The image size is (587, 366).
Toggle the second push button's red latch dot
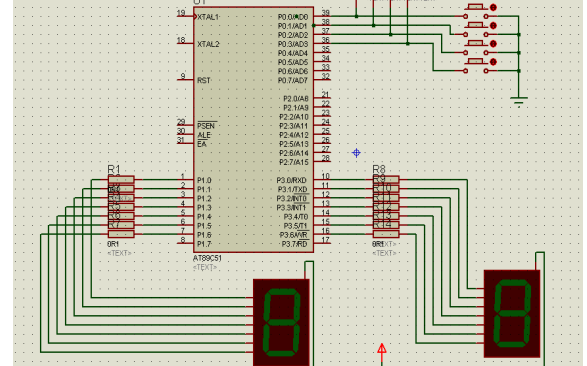(493, 25)
